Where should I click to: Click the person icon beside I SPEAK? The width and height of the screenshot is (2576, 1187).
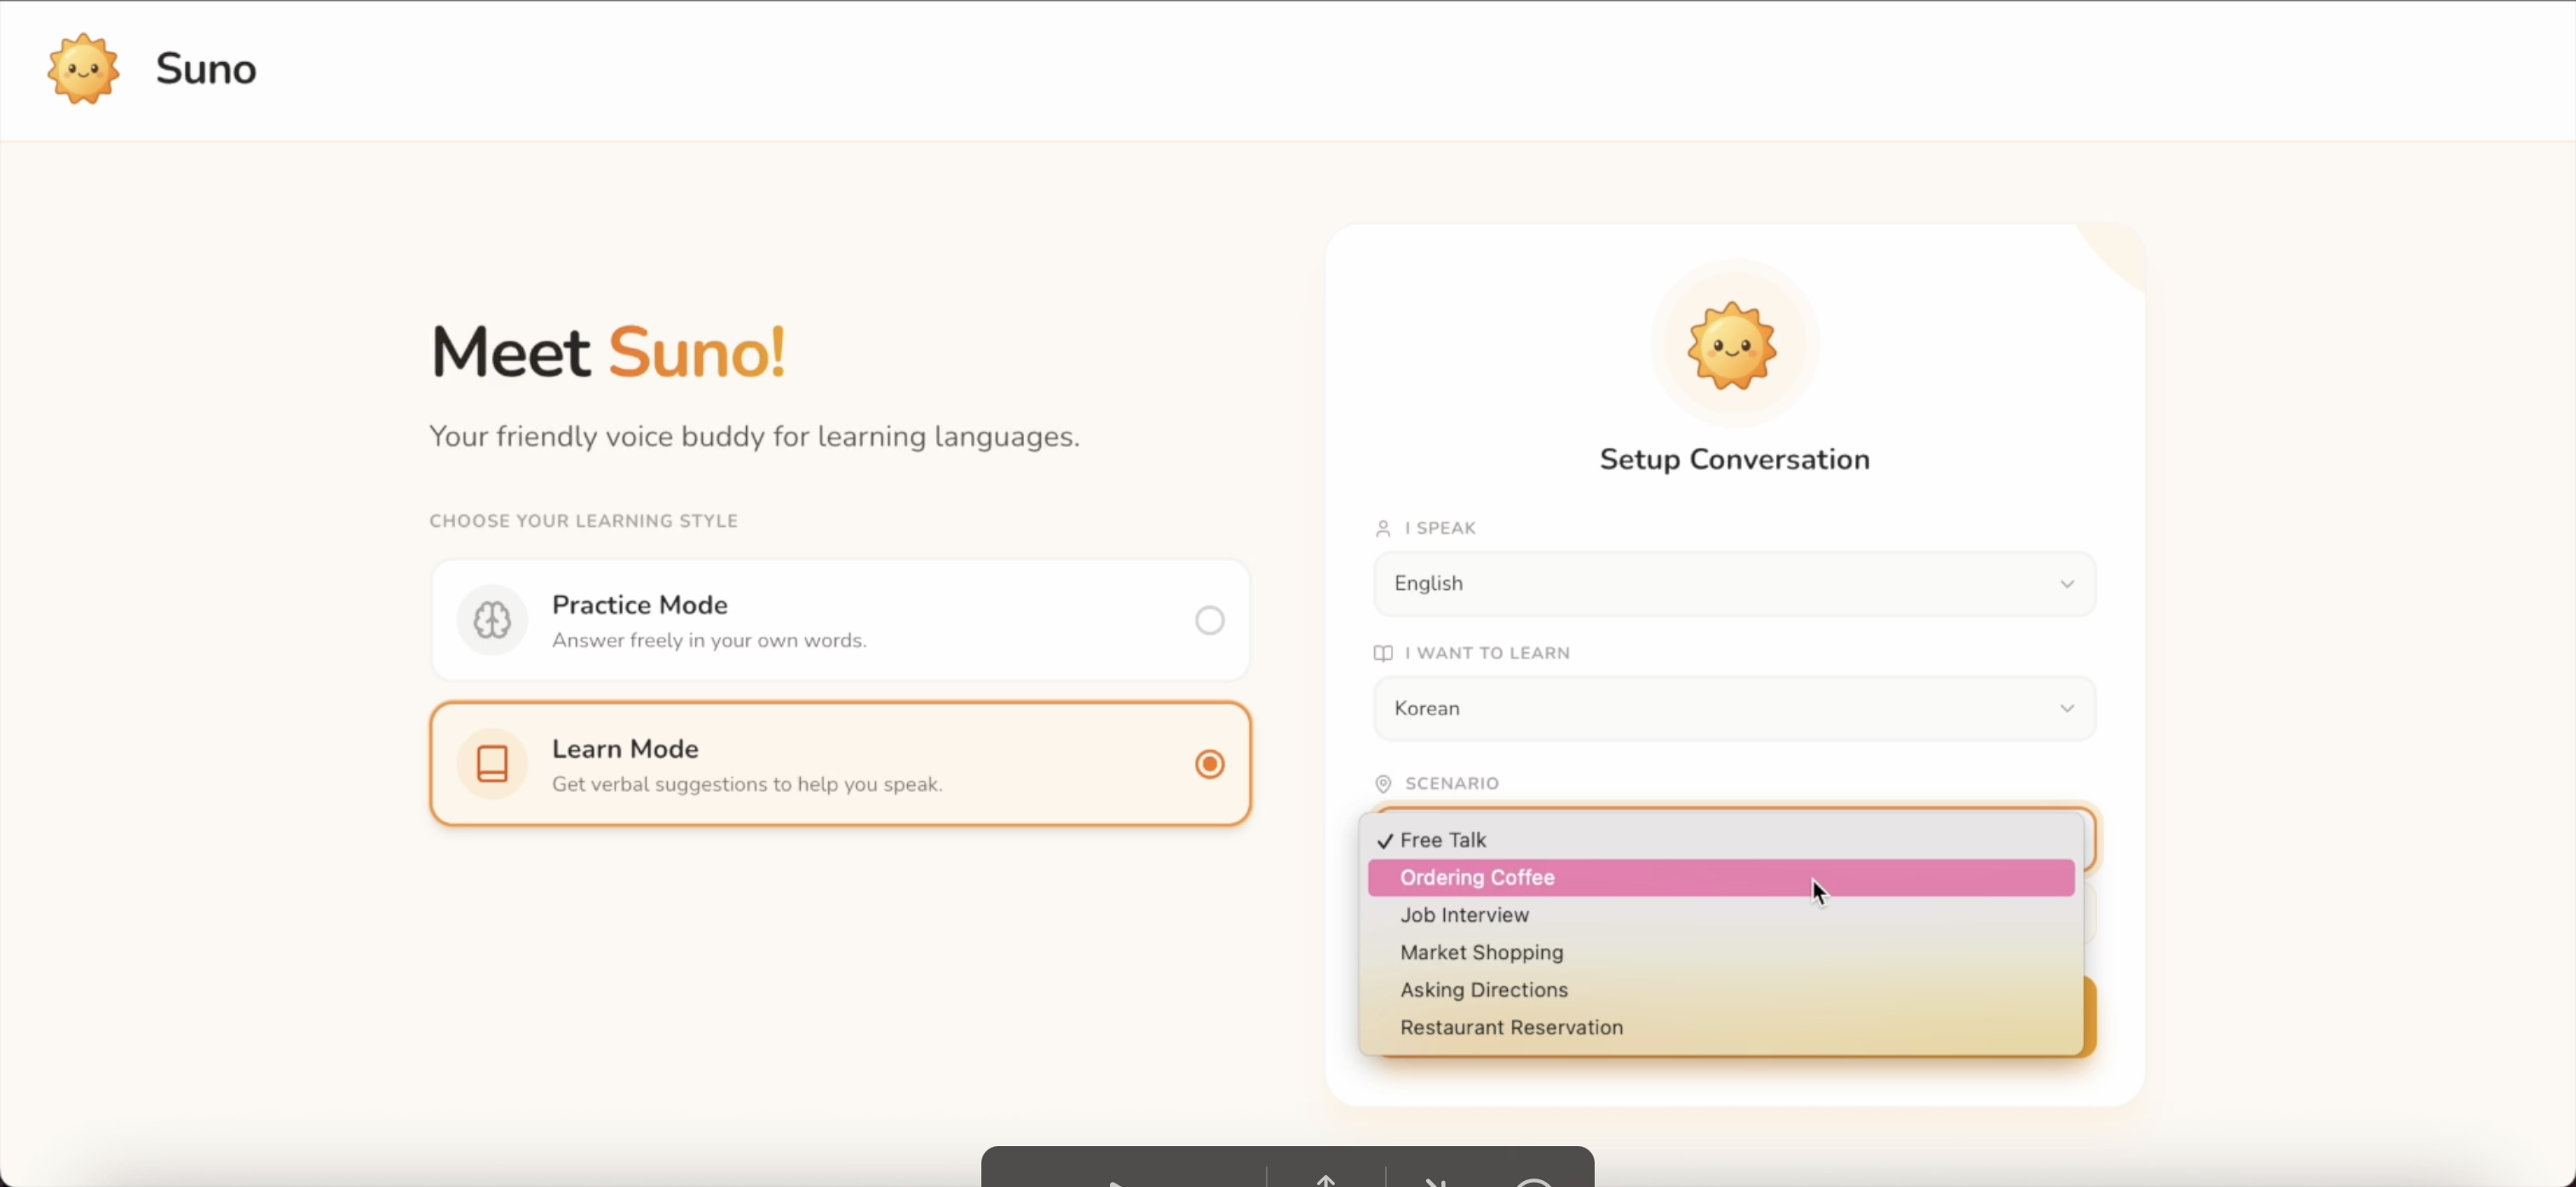tap(1383, 528)
